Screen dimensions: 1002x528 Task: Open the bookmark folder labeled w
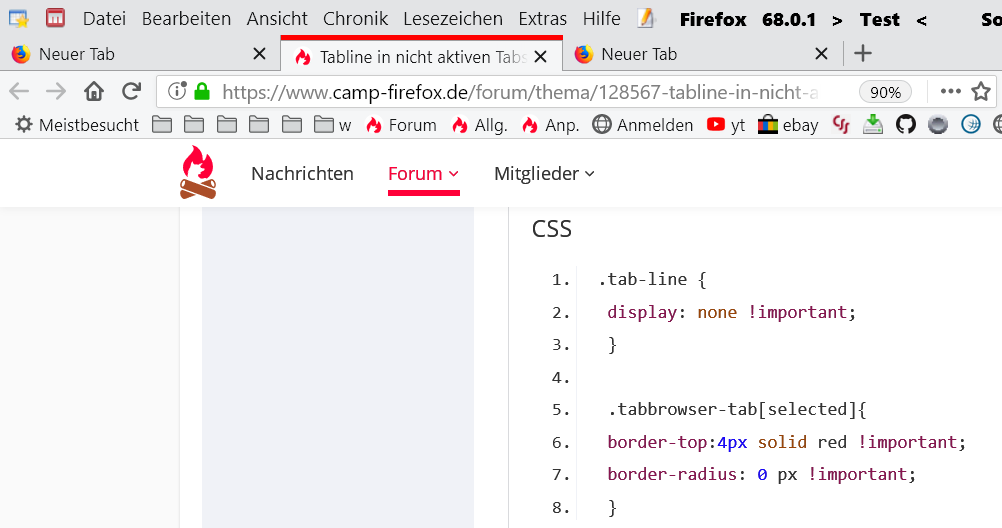click(332, 125)
